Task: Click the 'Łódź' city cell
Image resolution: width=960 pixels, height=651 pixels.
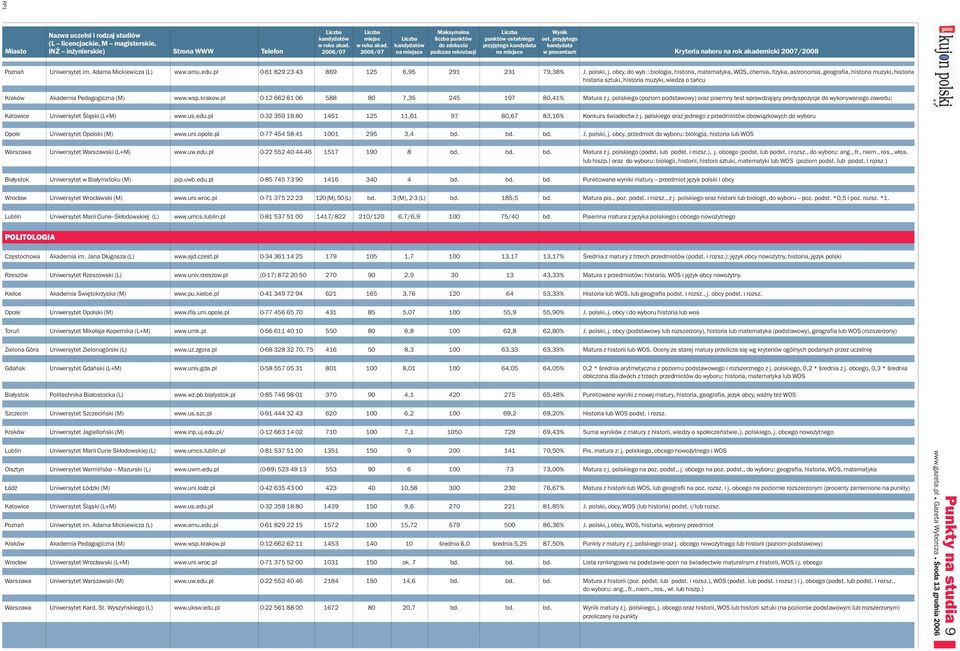Action: [12, 488]
